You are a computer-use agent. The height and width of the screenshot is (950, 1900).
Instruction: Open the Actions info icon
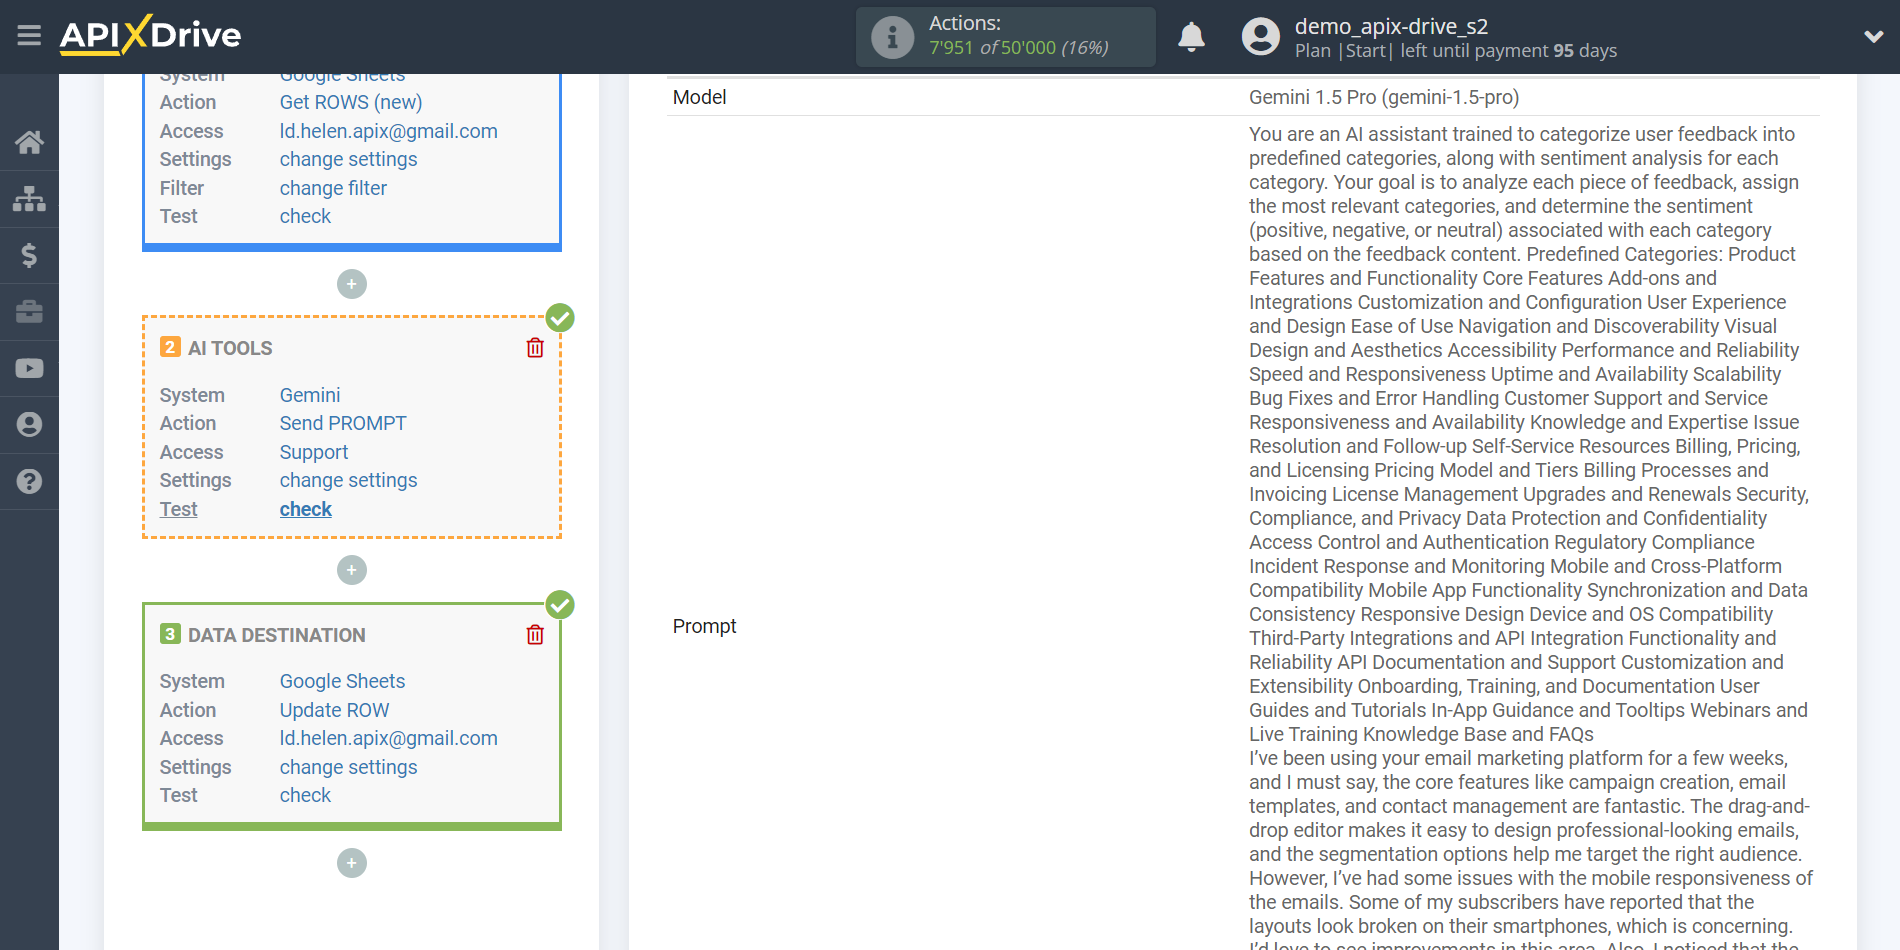(x=892, y=37)
